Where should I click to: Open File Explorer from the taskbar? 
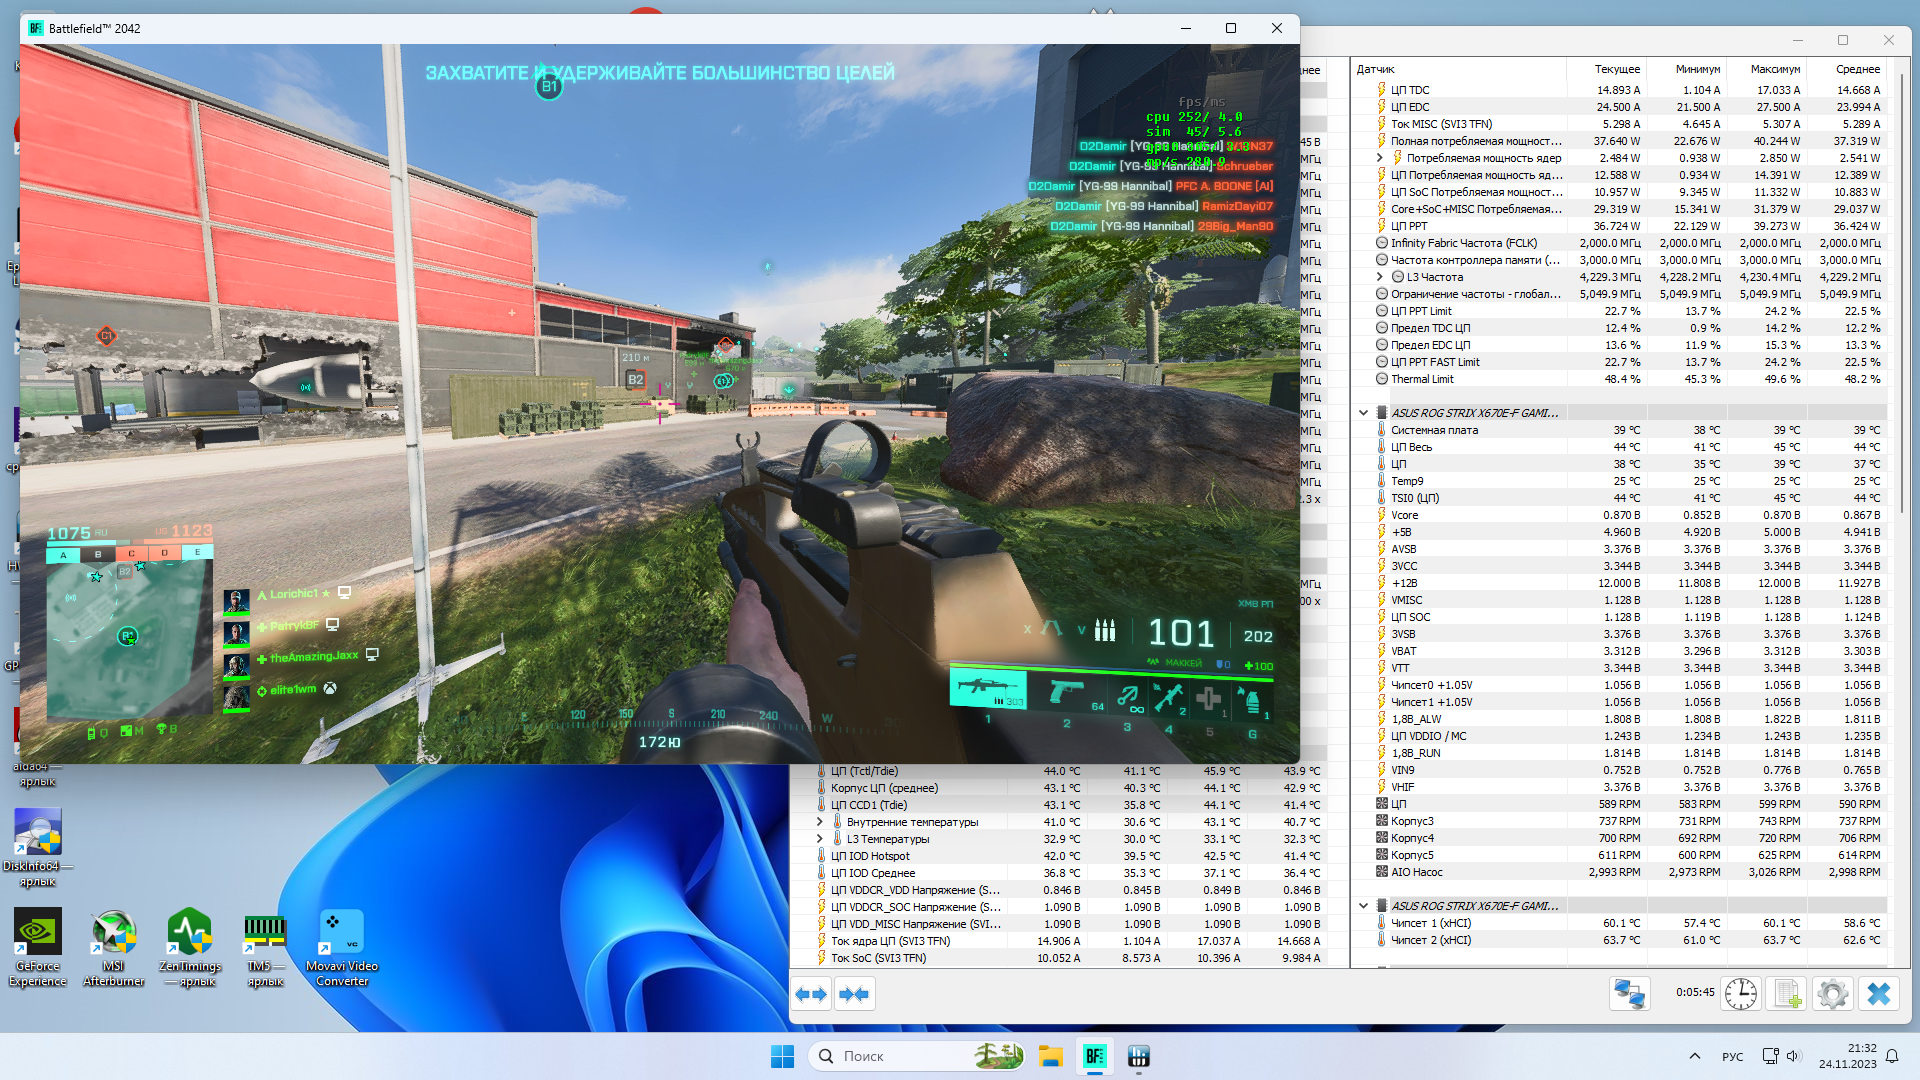tap(1050, 1056)
